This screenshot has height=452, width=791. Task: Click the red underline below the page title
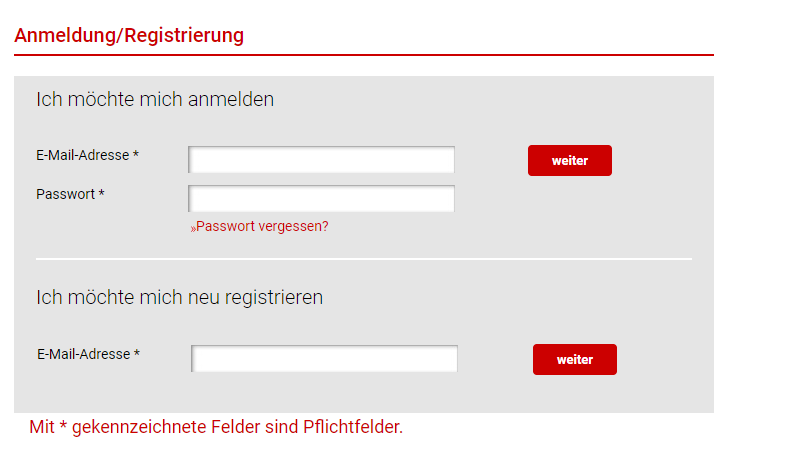364,54
